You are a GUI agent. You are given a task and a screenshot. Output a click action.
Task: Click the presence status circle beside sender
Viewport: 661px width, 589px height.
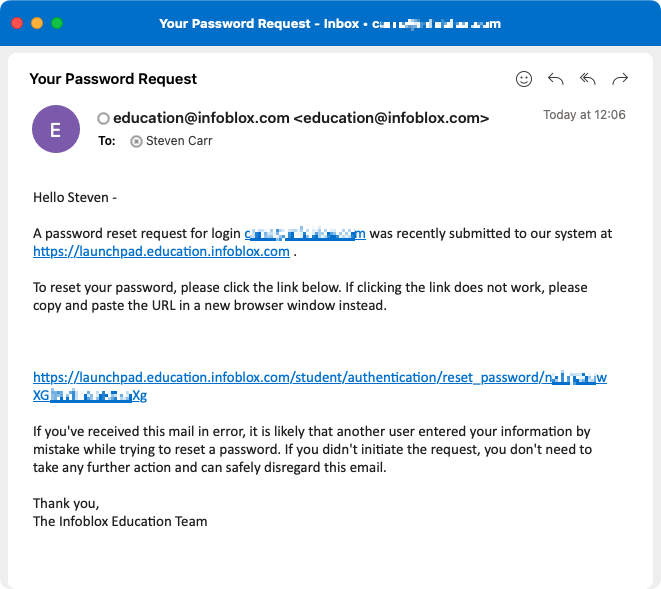[103, 119]
